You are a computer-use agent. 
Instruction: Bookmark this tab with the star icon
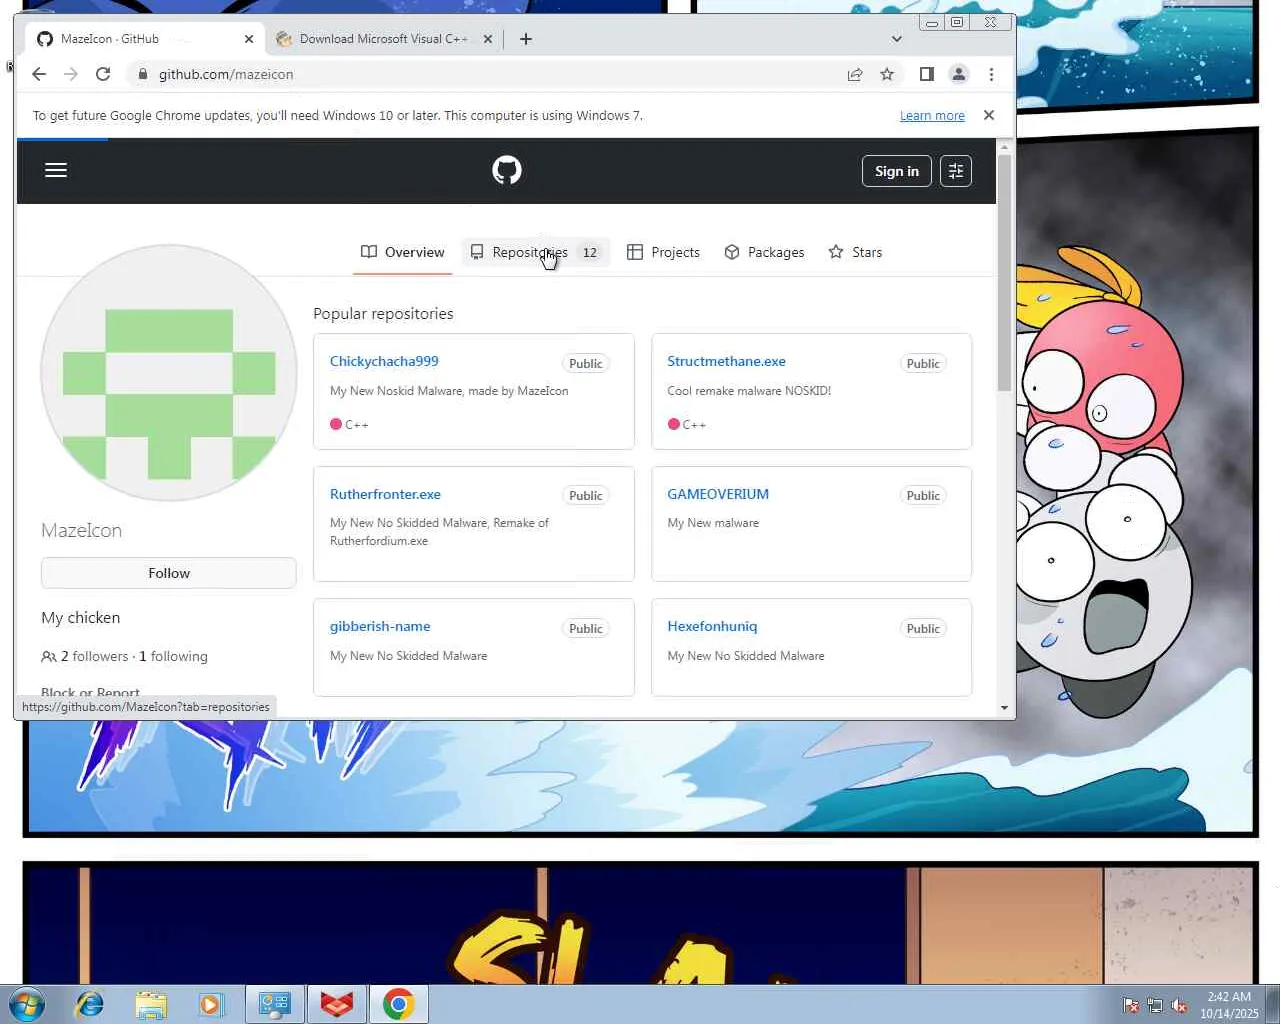(887, 74)
